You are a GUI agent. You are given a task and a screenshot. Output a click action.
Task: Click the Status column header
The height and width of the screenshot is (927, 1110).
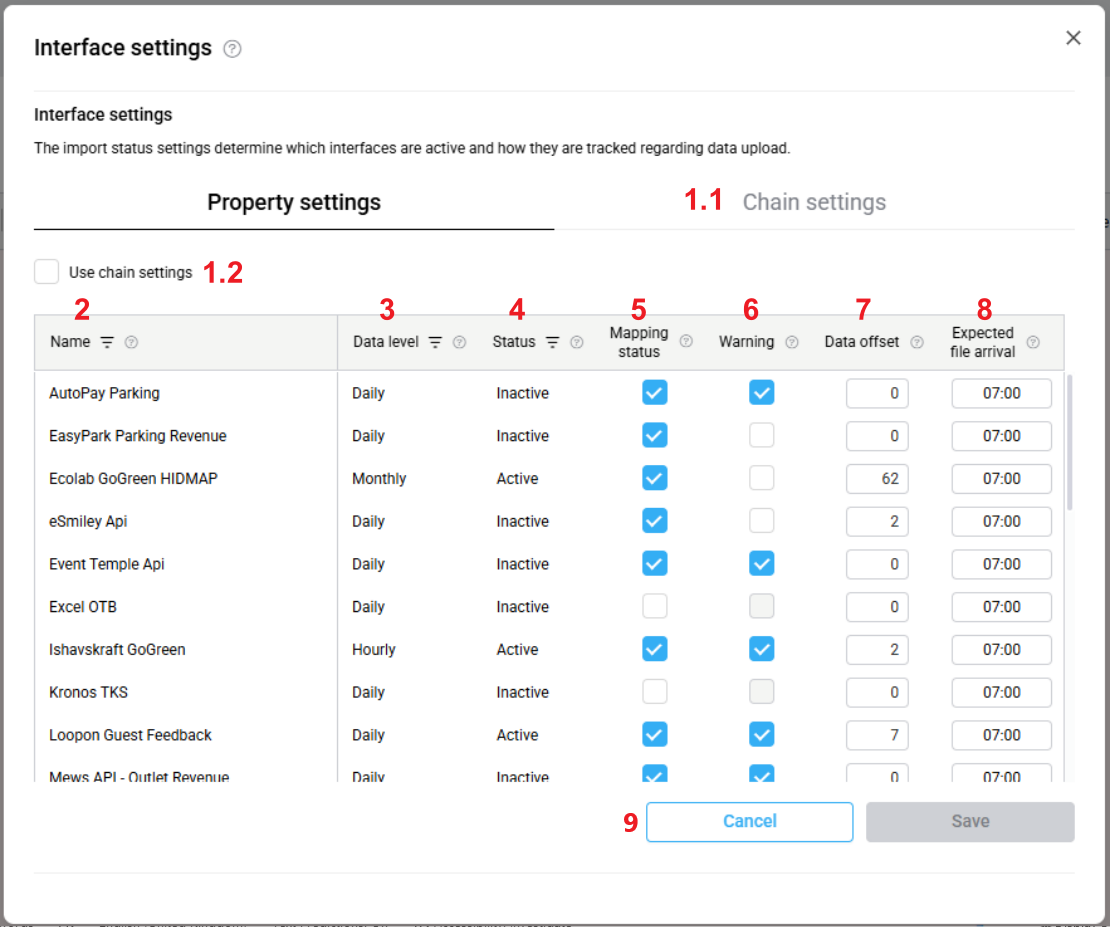[x=514, y=342]
